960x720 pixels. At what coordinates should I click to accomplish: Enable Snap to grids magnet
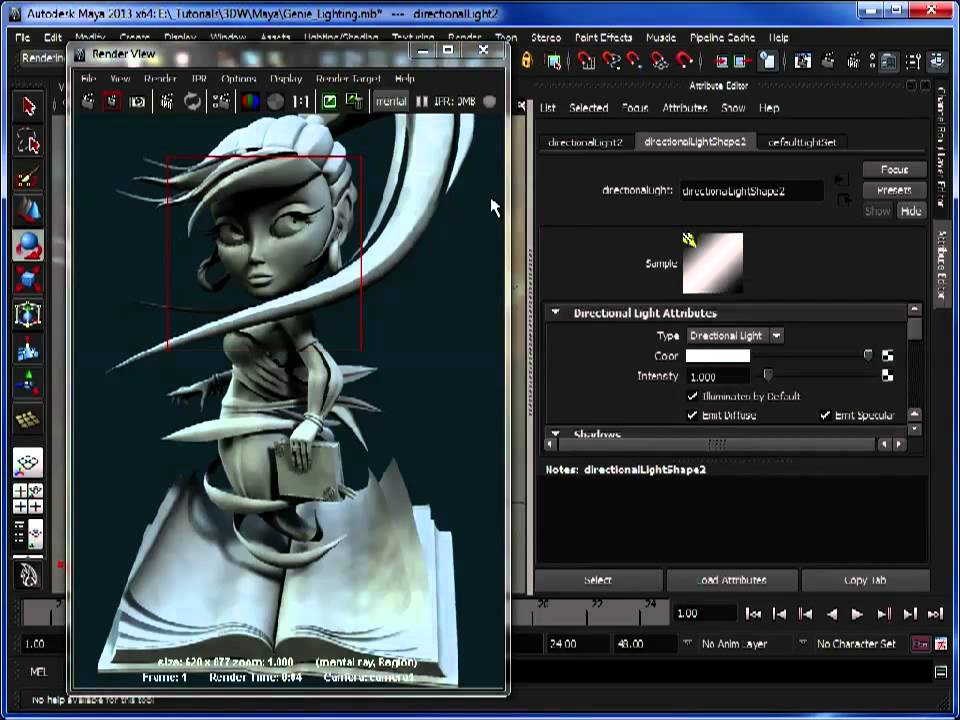[x=587, y=61]
